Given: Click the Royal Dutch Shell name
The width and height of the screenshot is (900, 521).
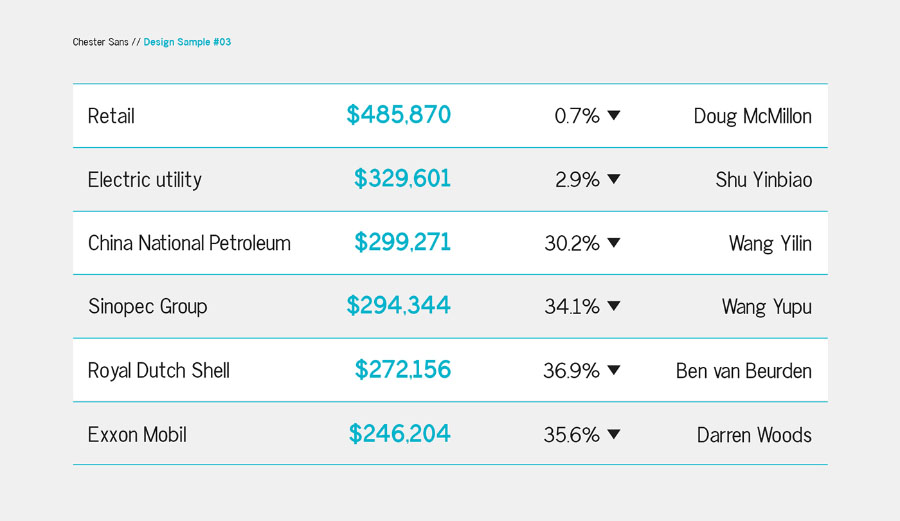Looking at the screenshot, I should pyautogui.click(x=159, y=371).
